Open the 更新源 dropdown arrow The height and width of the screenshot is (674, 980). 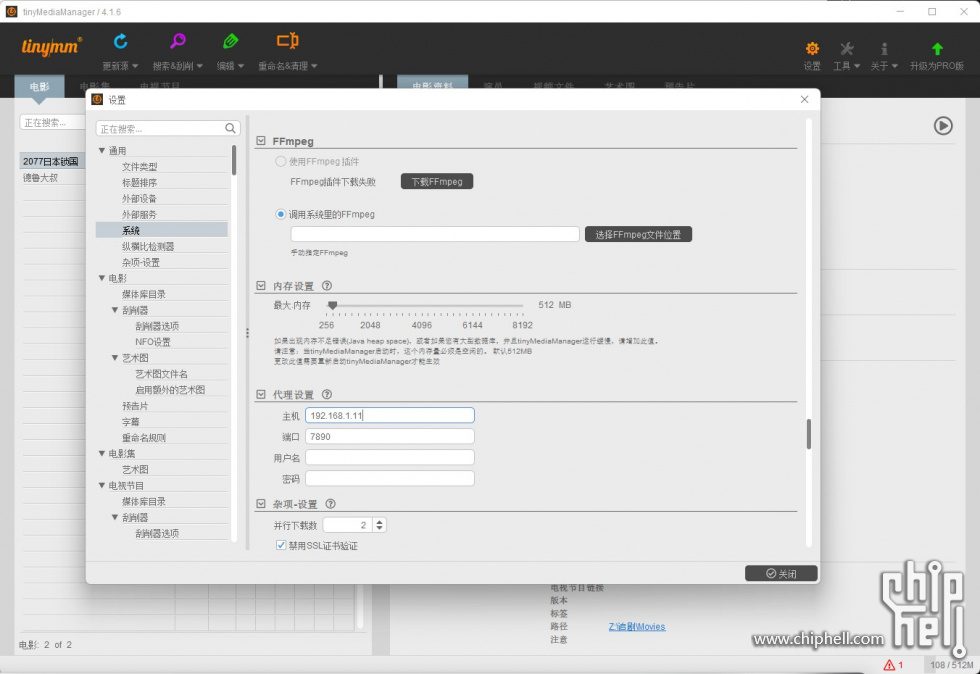tap(136, 66)
